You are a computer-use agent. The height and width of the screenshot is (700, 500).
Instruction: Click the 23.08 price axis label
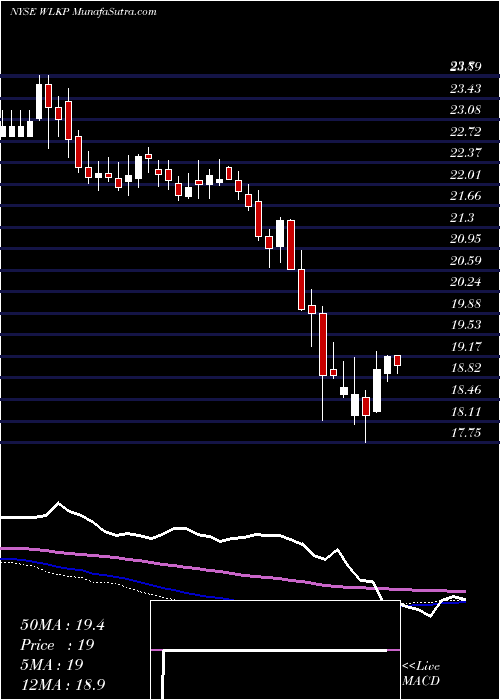tap(466, 110)
